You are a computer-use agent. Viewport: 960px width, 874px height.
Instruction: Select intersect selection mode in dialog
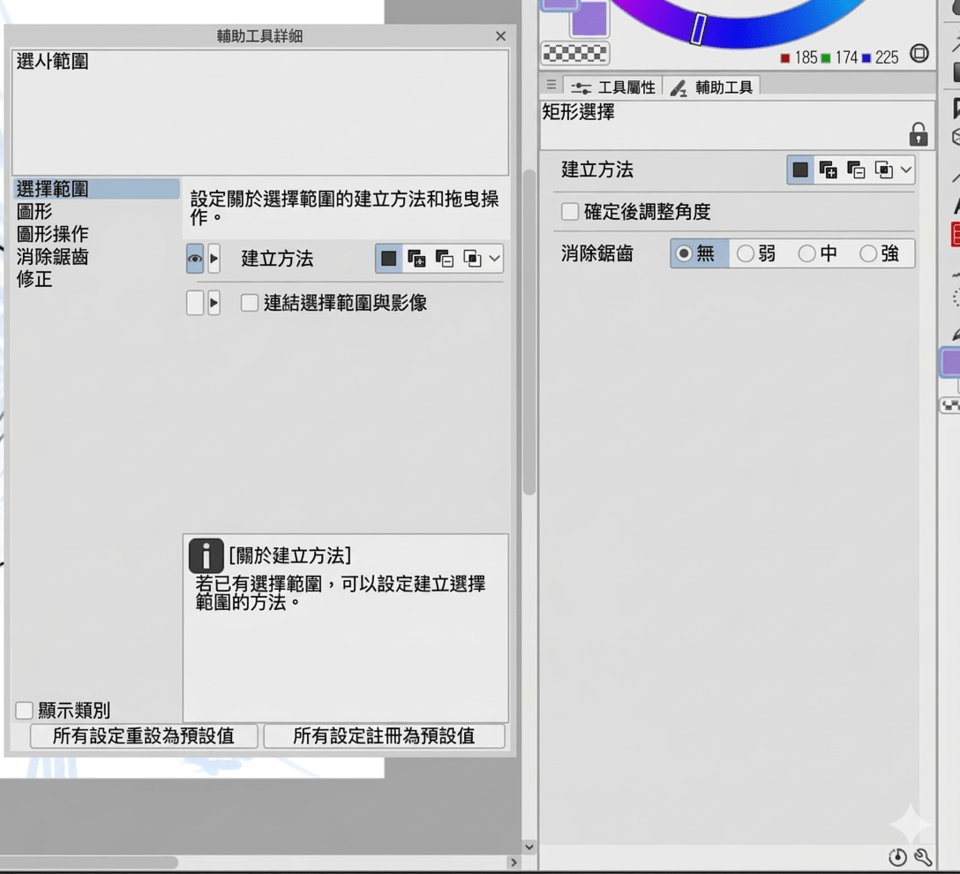[472, 258]
